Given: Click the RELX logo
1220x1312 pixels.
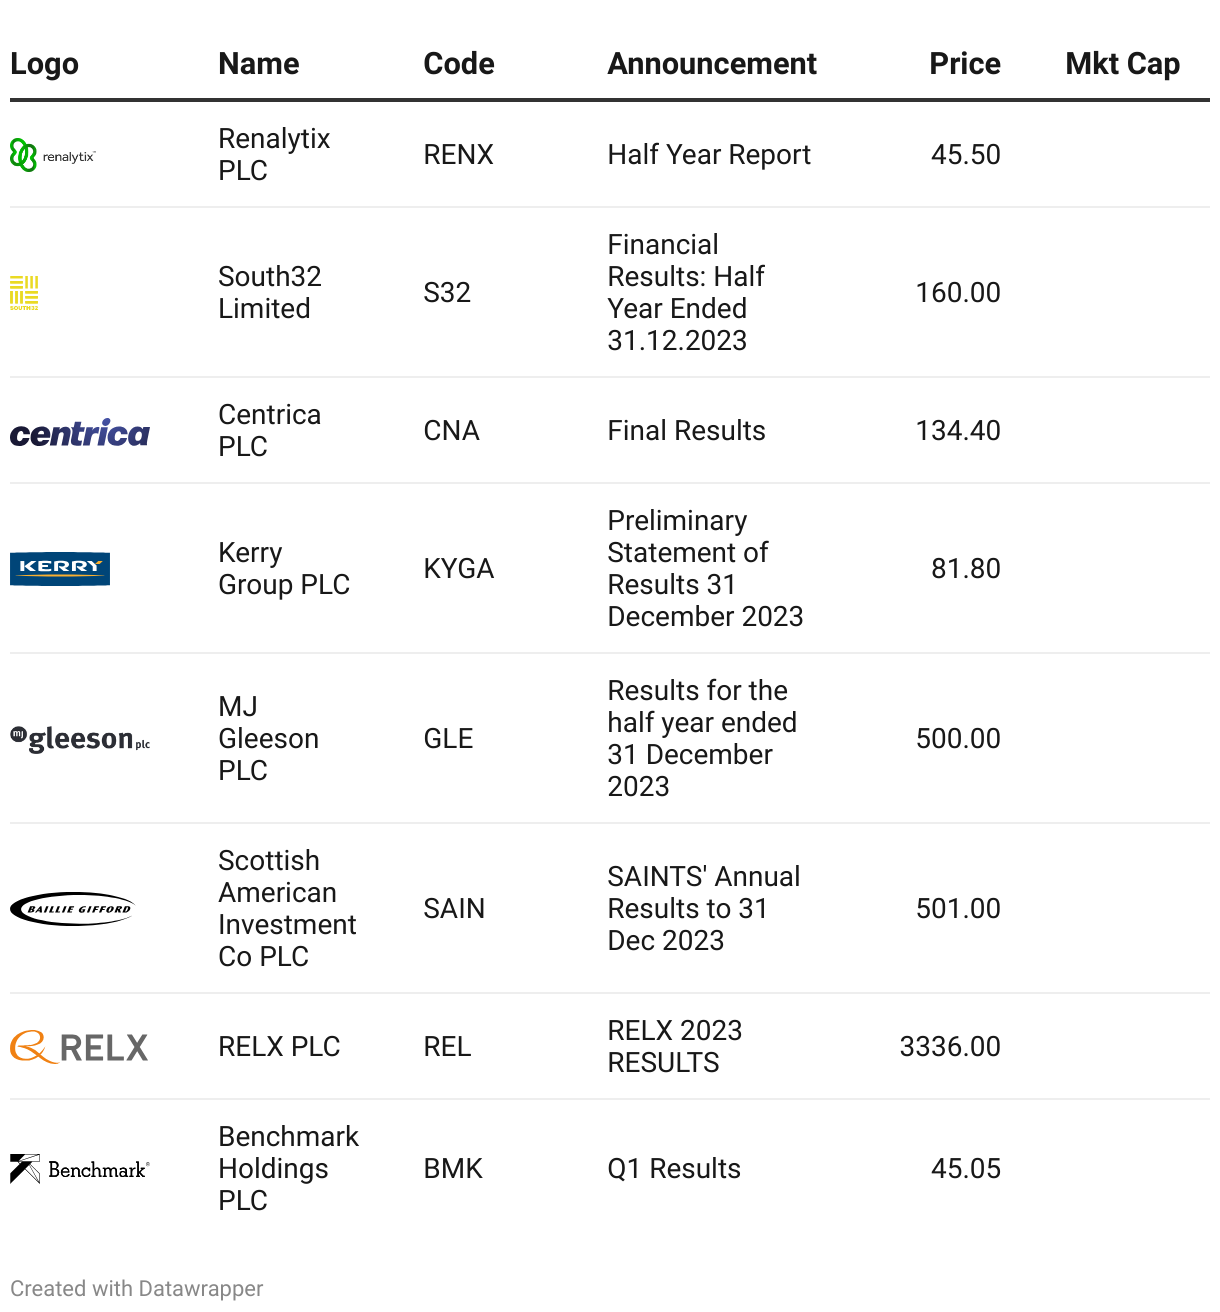Looking at the screenshot, I should pyautogui.click(x=79, y=1047).
